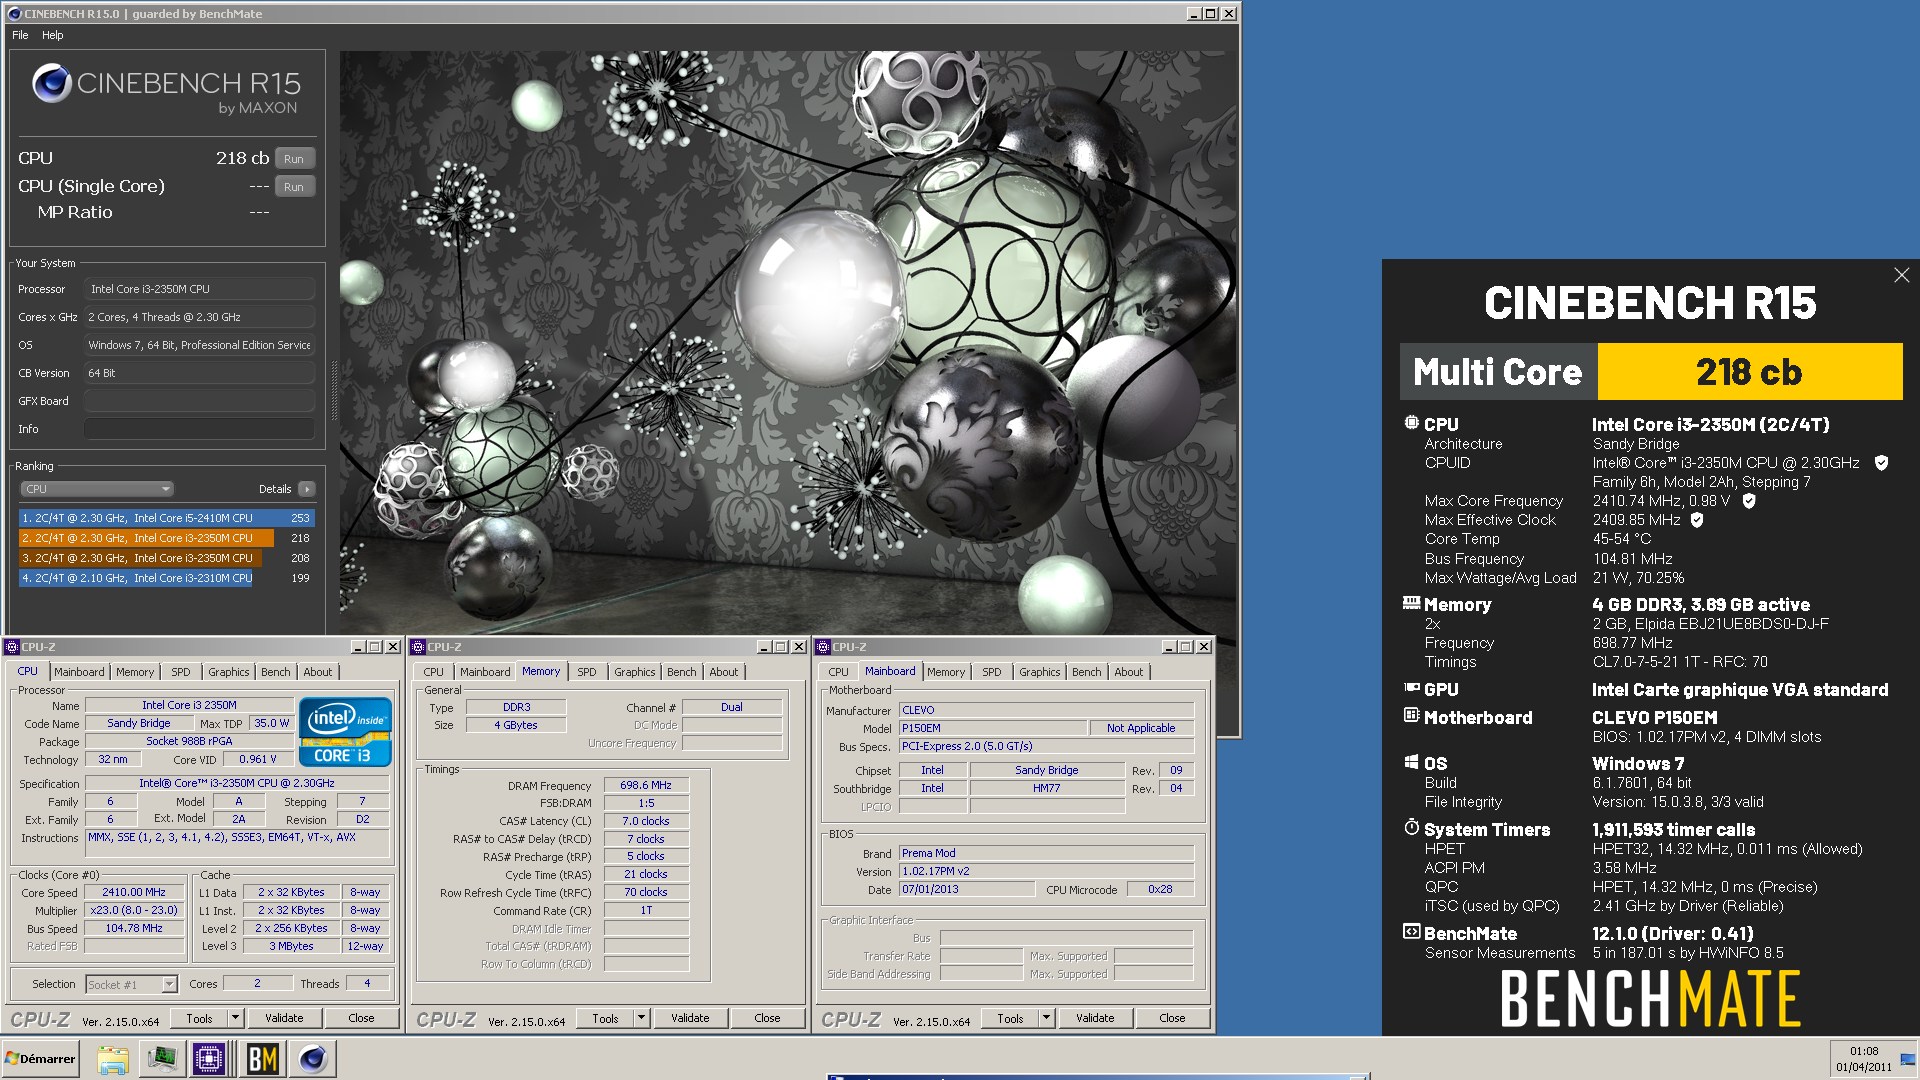Click Cinebench title bar icon
Viewport: 1920px width, 1080px height.
pos(14,14)
